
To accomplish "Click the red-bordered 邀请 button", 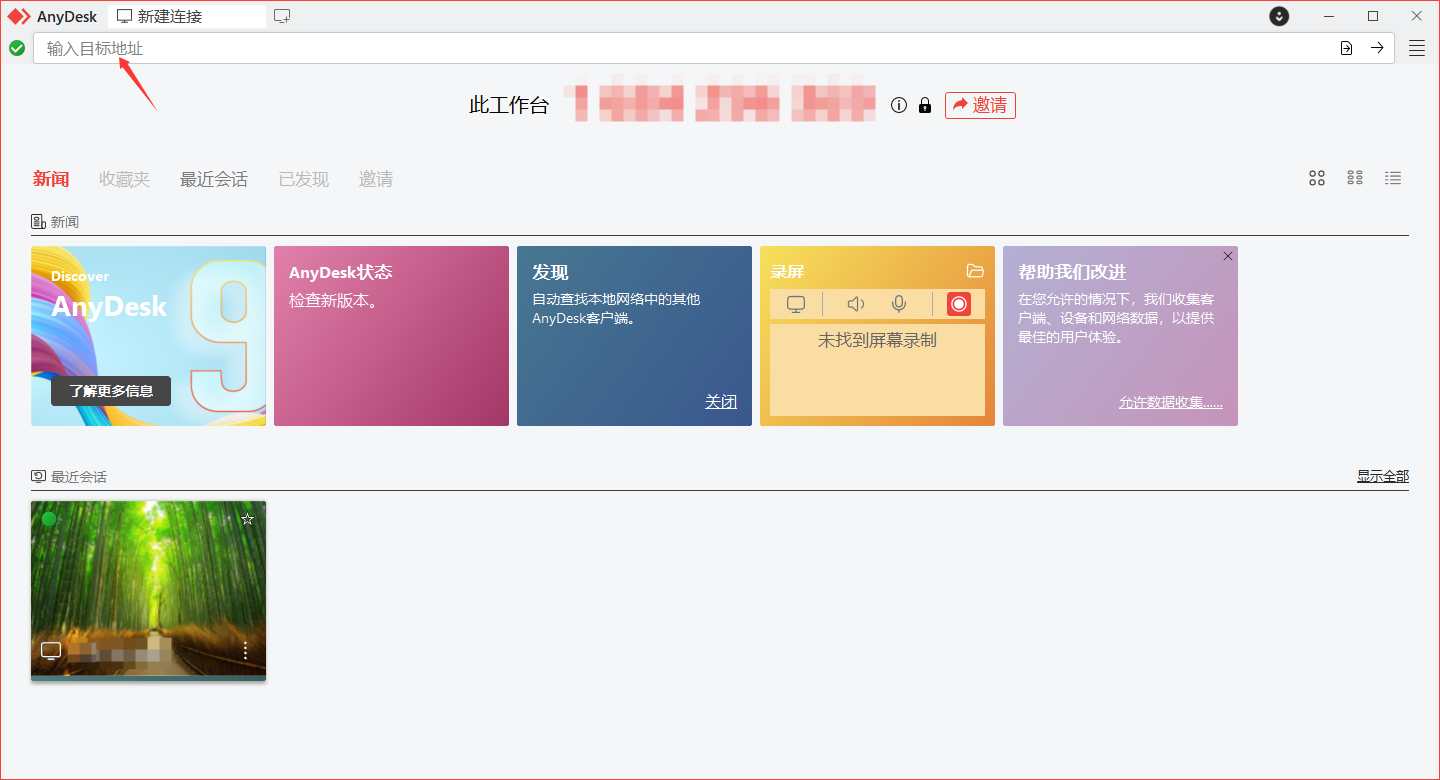I will tap(980, 105).
